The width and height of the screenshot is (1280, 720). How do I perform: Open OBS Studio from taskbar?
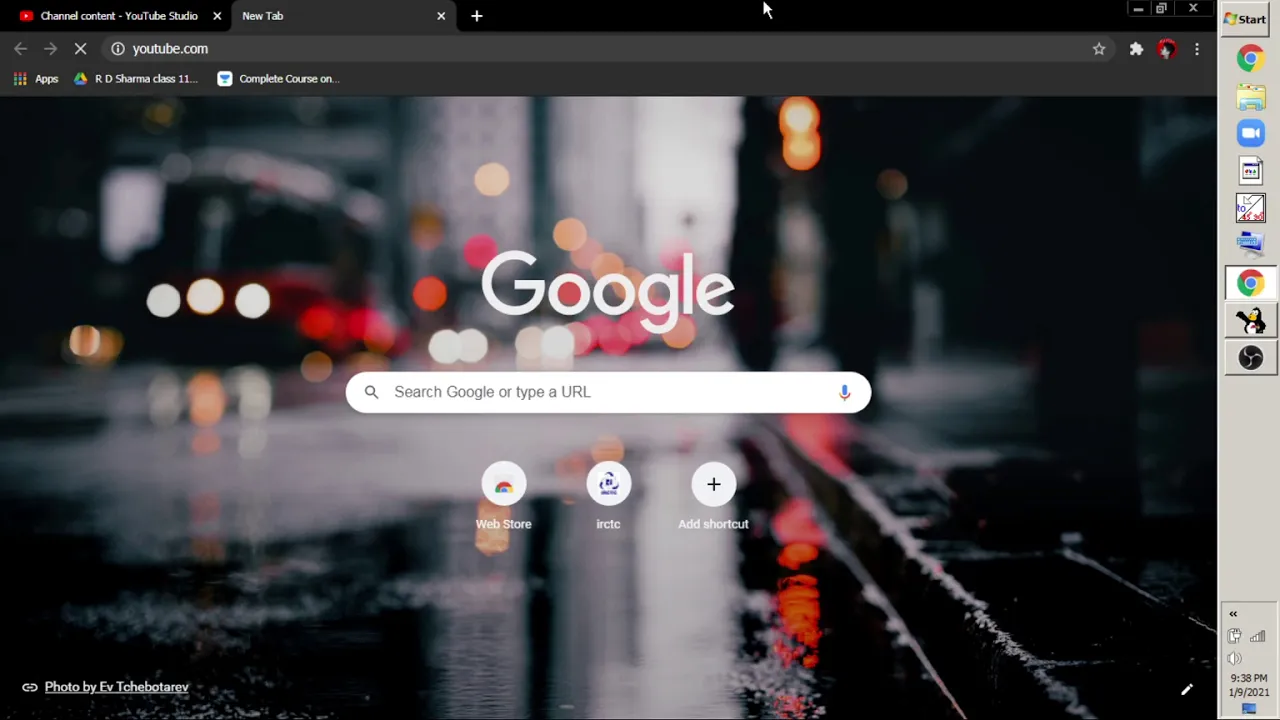coord(1250,358)
